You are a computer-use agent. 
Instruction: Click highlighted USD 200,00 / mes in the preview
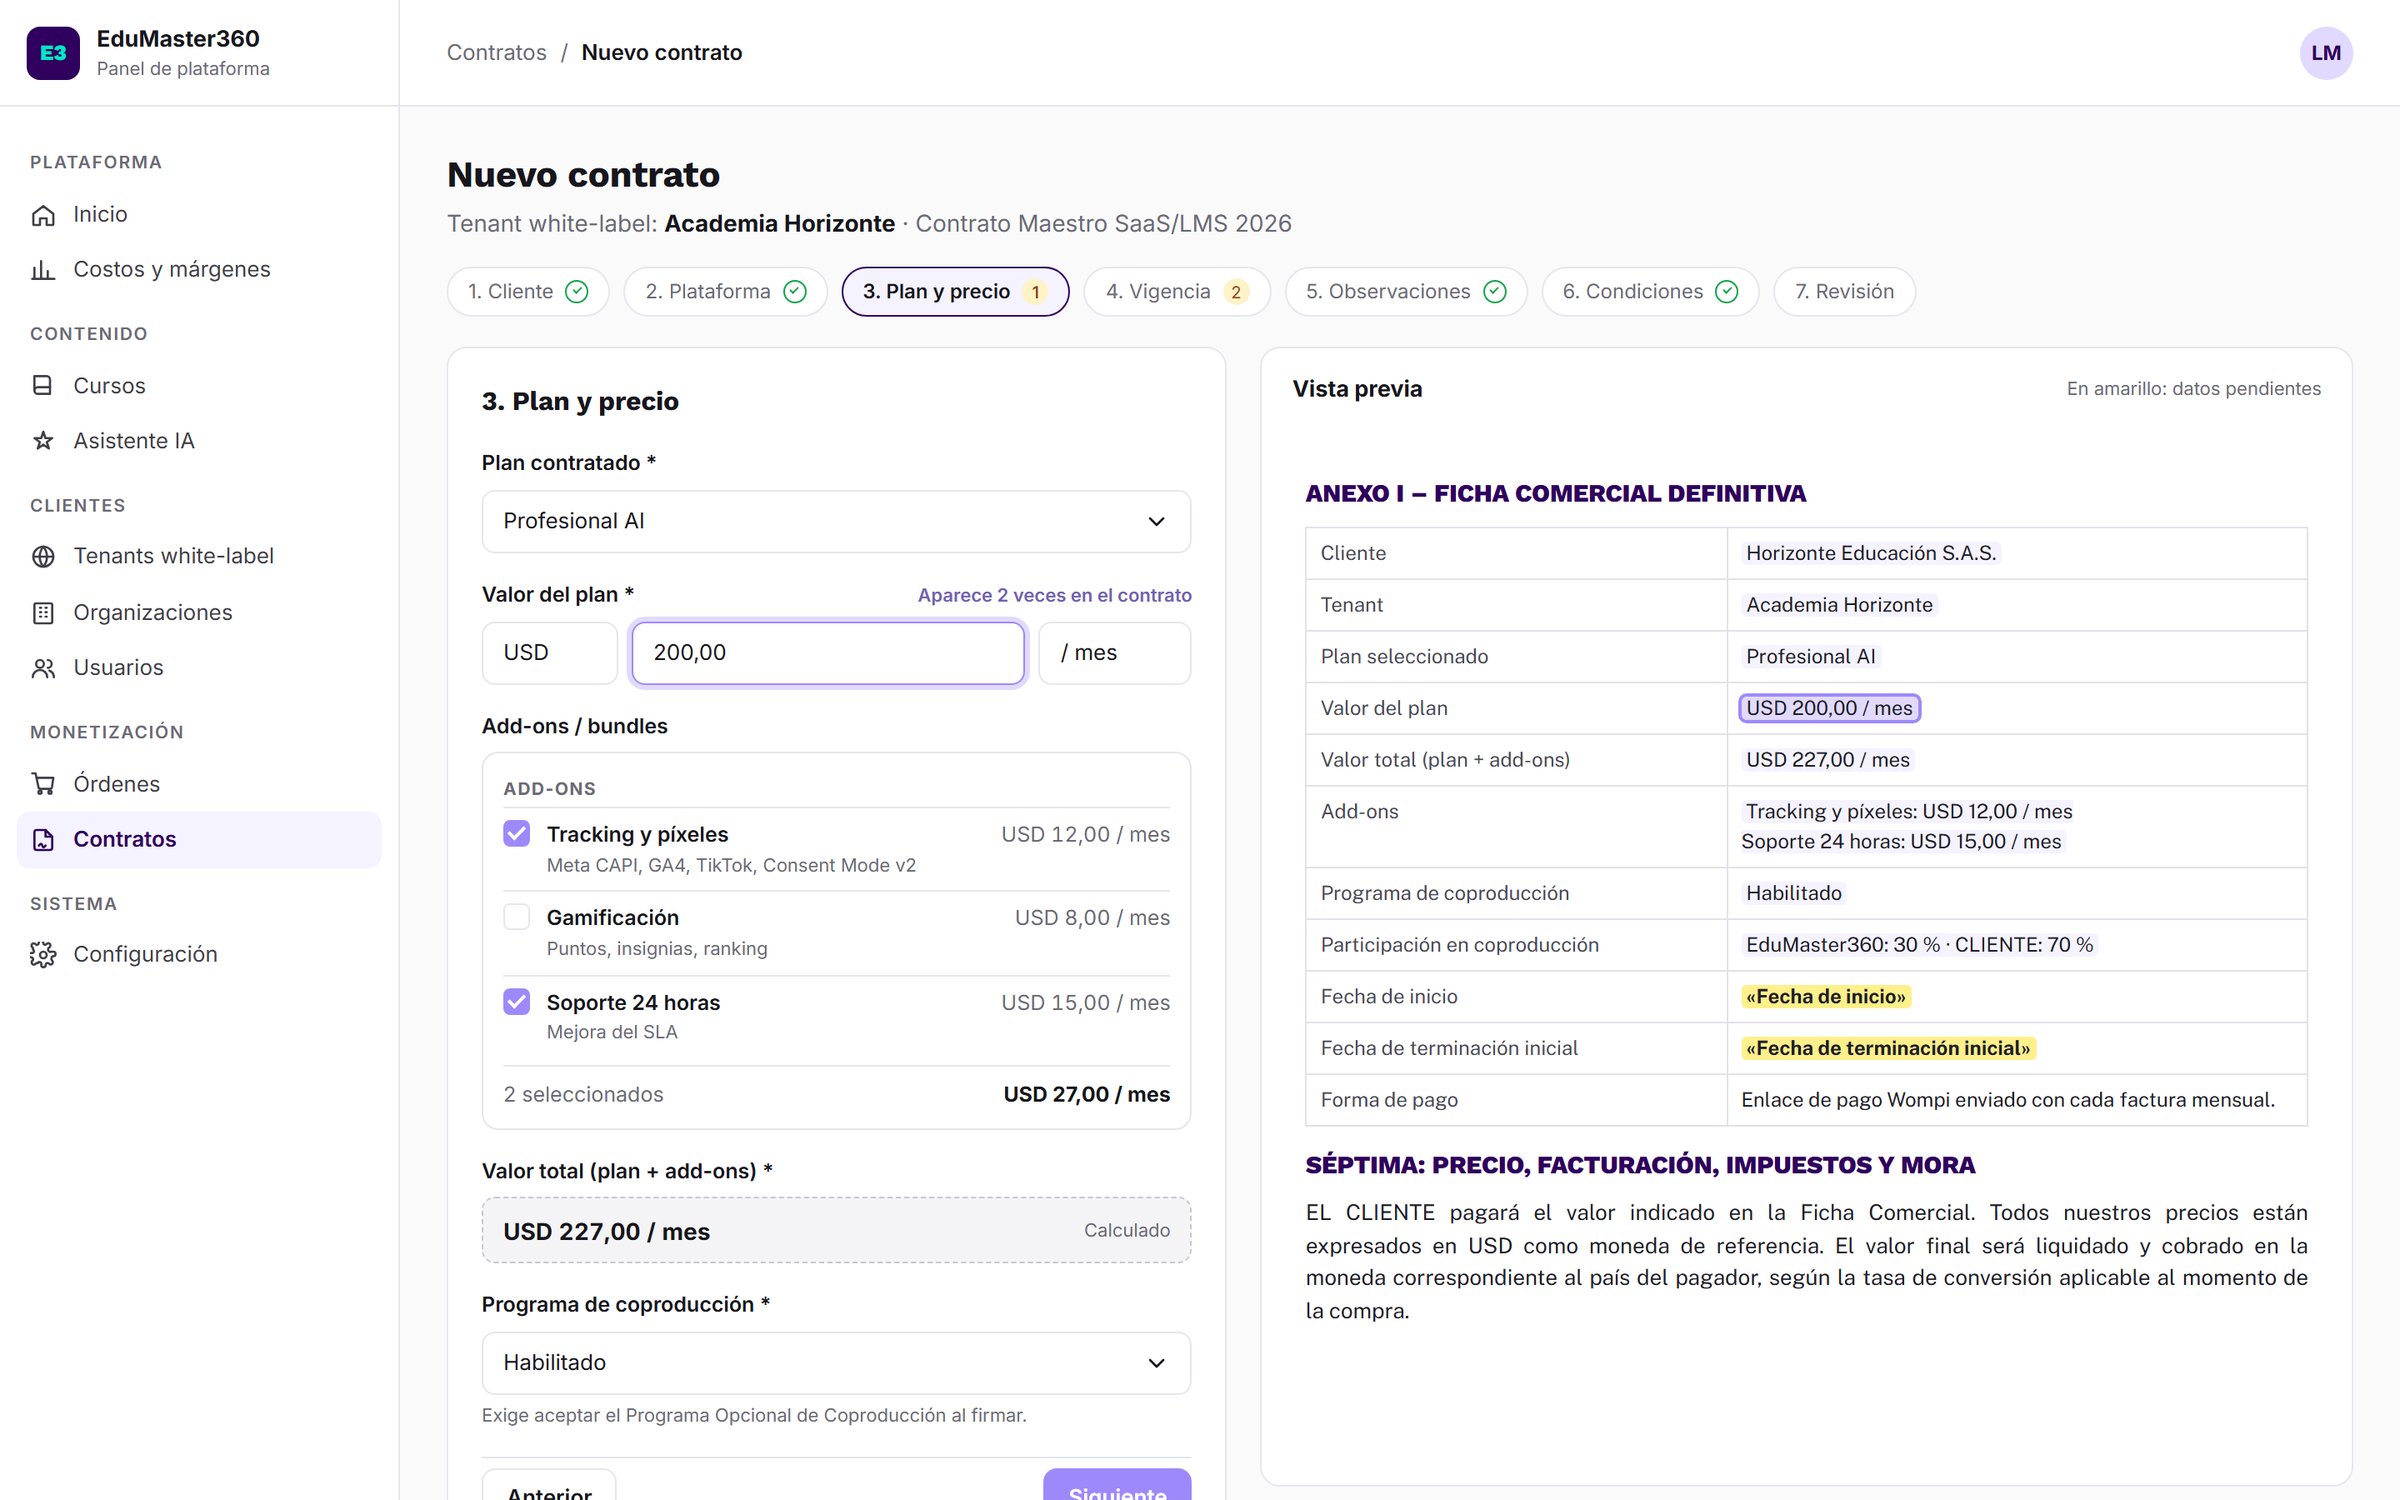(x=1829, y=708)
